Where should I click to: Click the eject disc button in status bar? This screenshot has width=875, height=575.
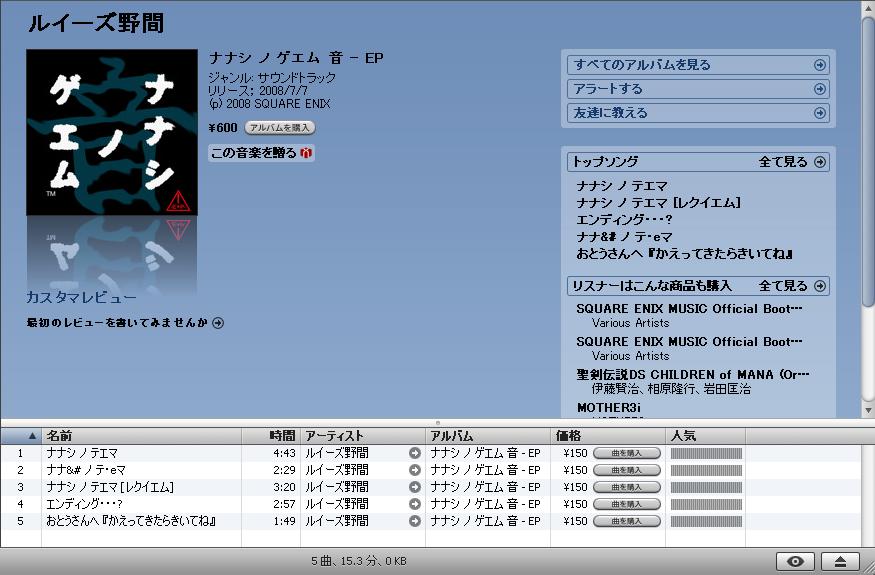[x=840, y=562]
